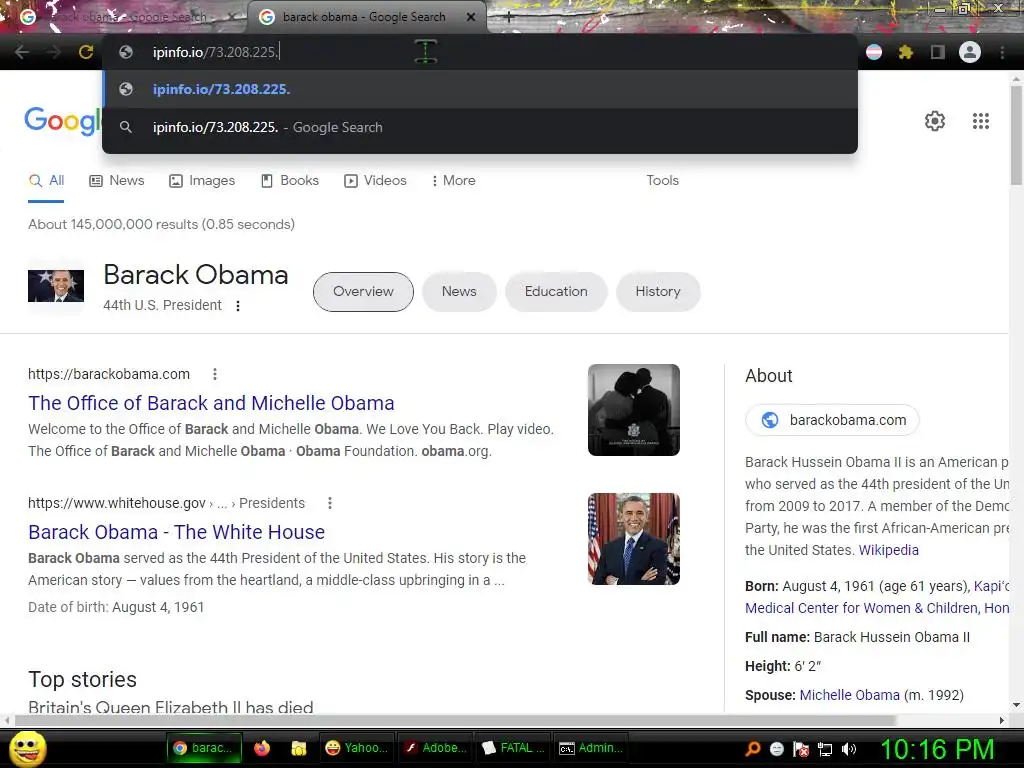Click the black-and-white Obama result thumbnail
Image resolution: width=1024 pixels, height=768 pixels.
[633, 409]
